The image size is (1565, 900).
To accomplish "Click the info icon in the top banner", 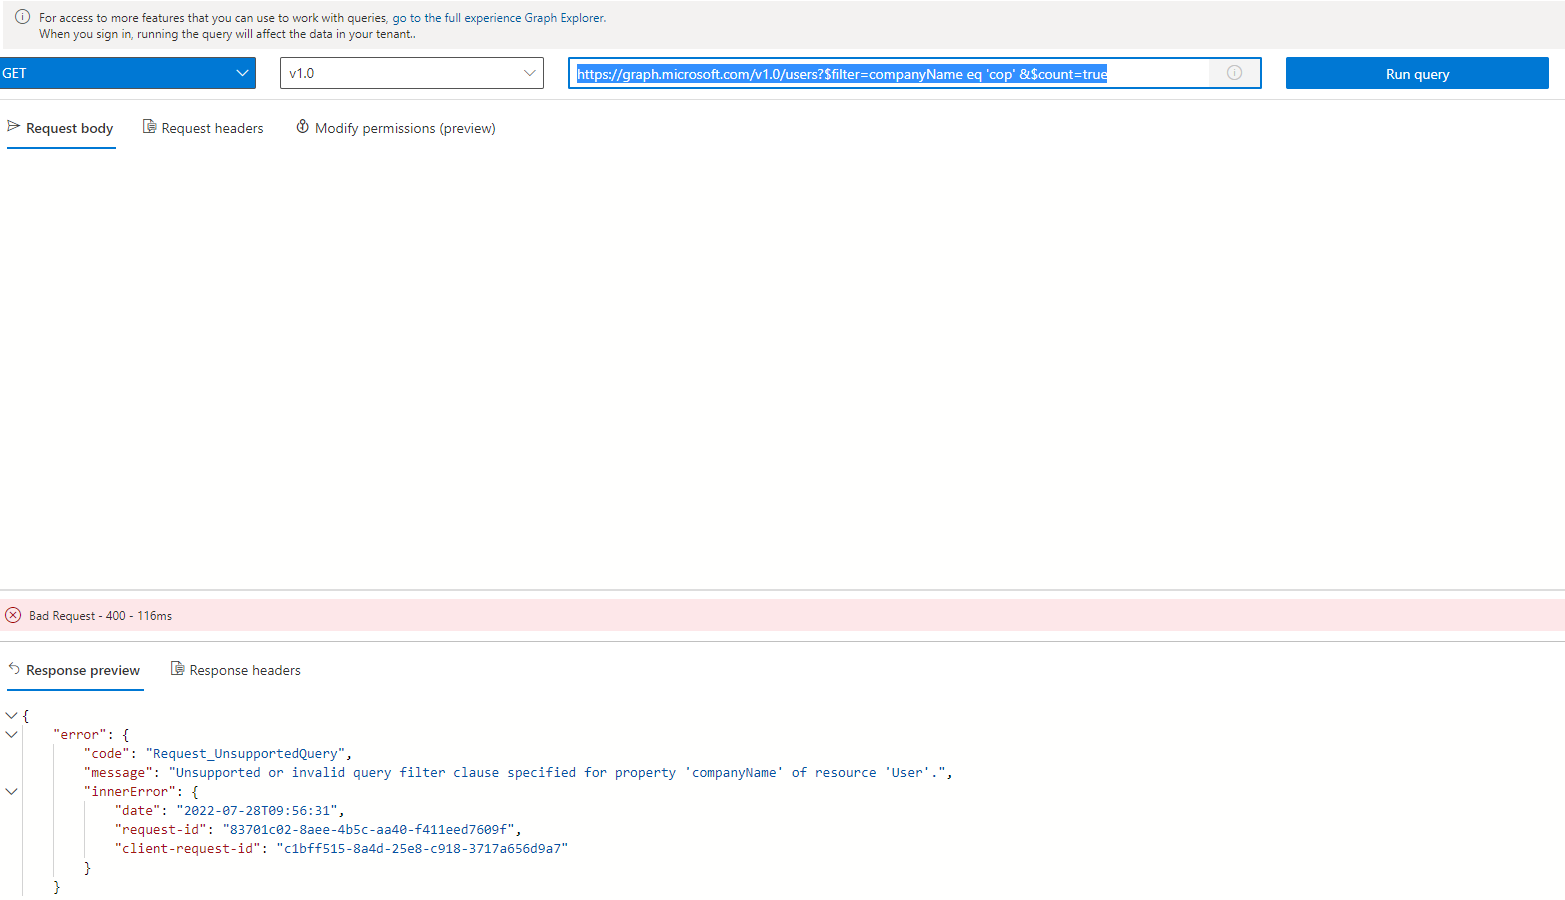I will point(22,17).
